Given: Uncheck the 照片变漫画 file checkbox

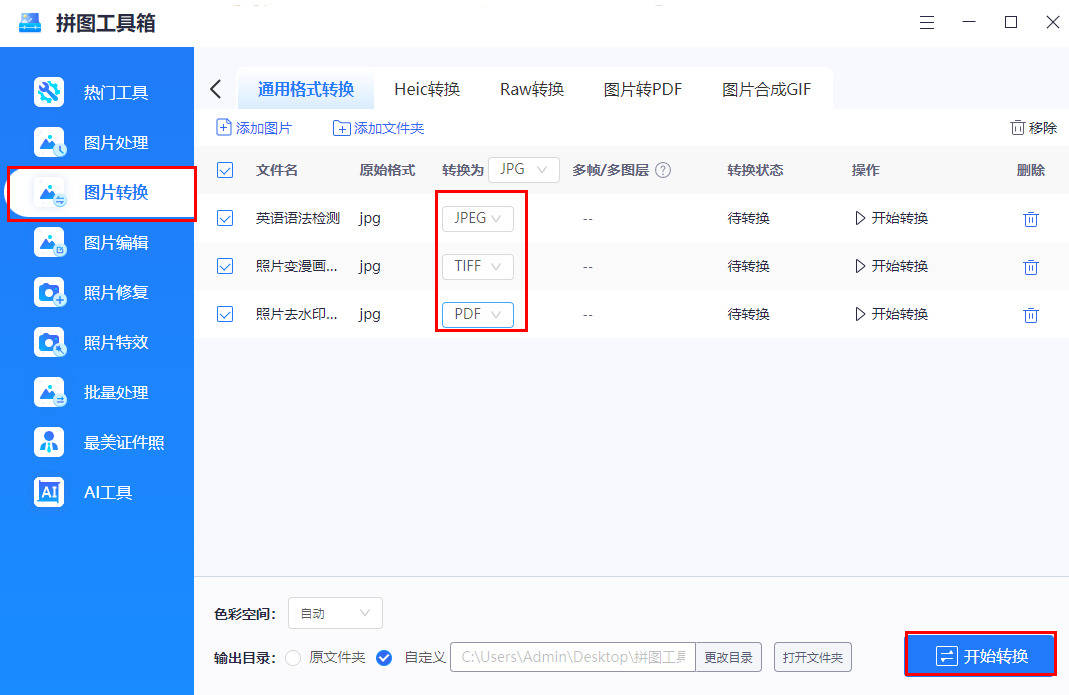Looking at the screenshot, I should click(225, 266).
